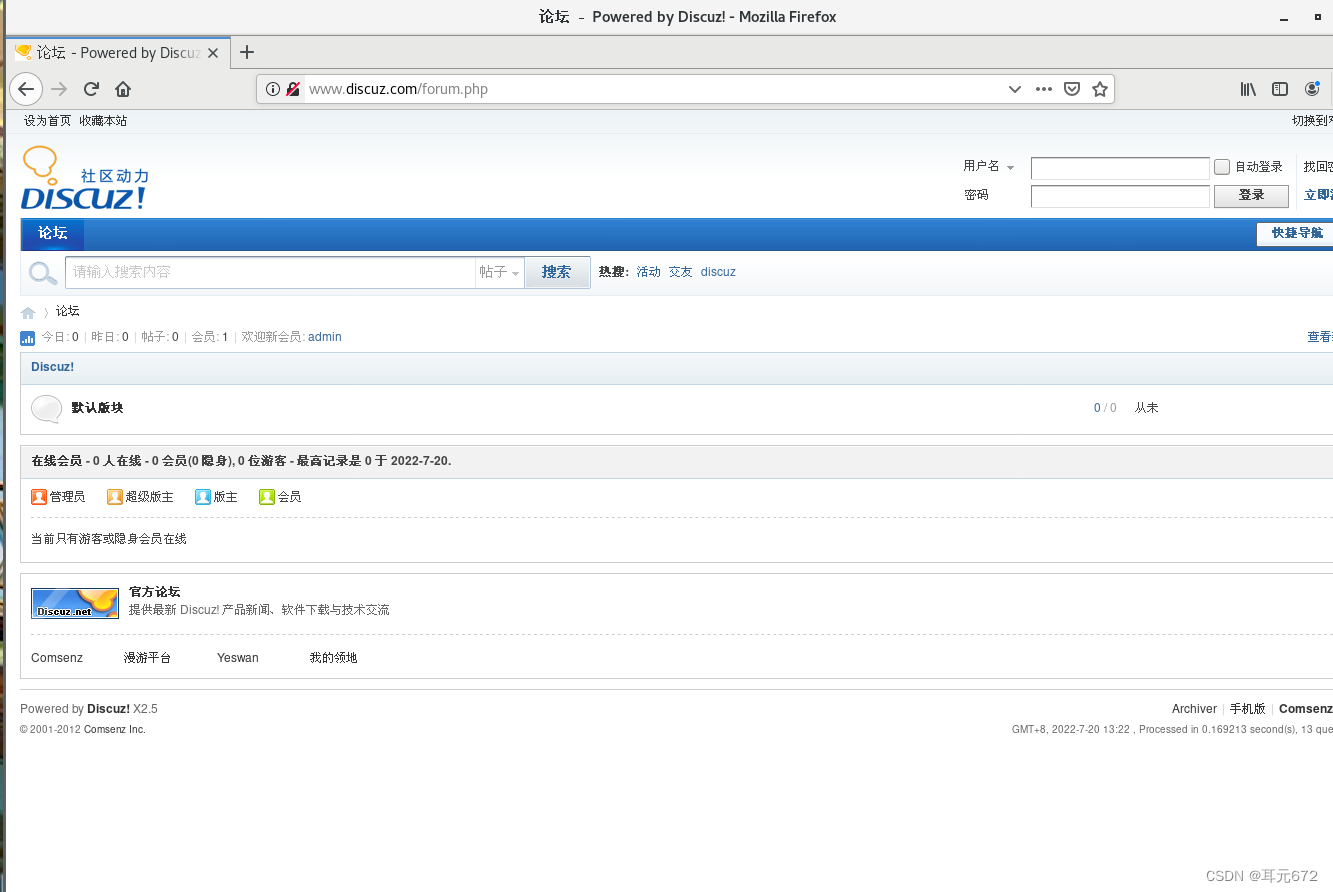Click 收藏本站 in top bar

(103, 120)
